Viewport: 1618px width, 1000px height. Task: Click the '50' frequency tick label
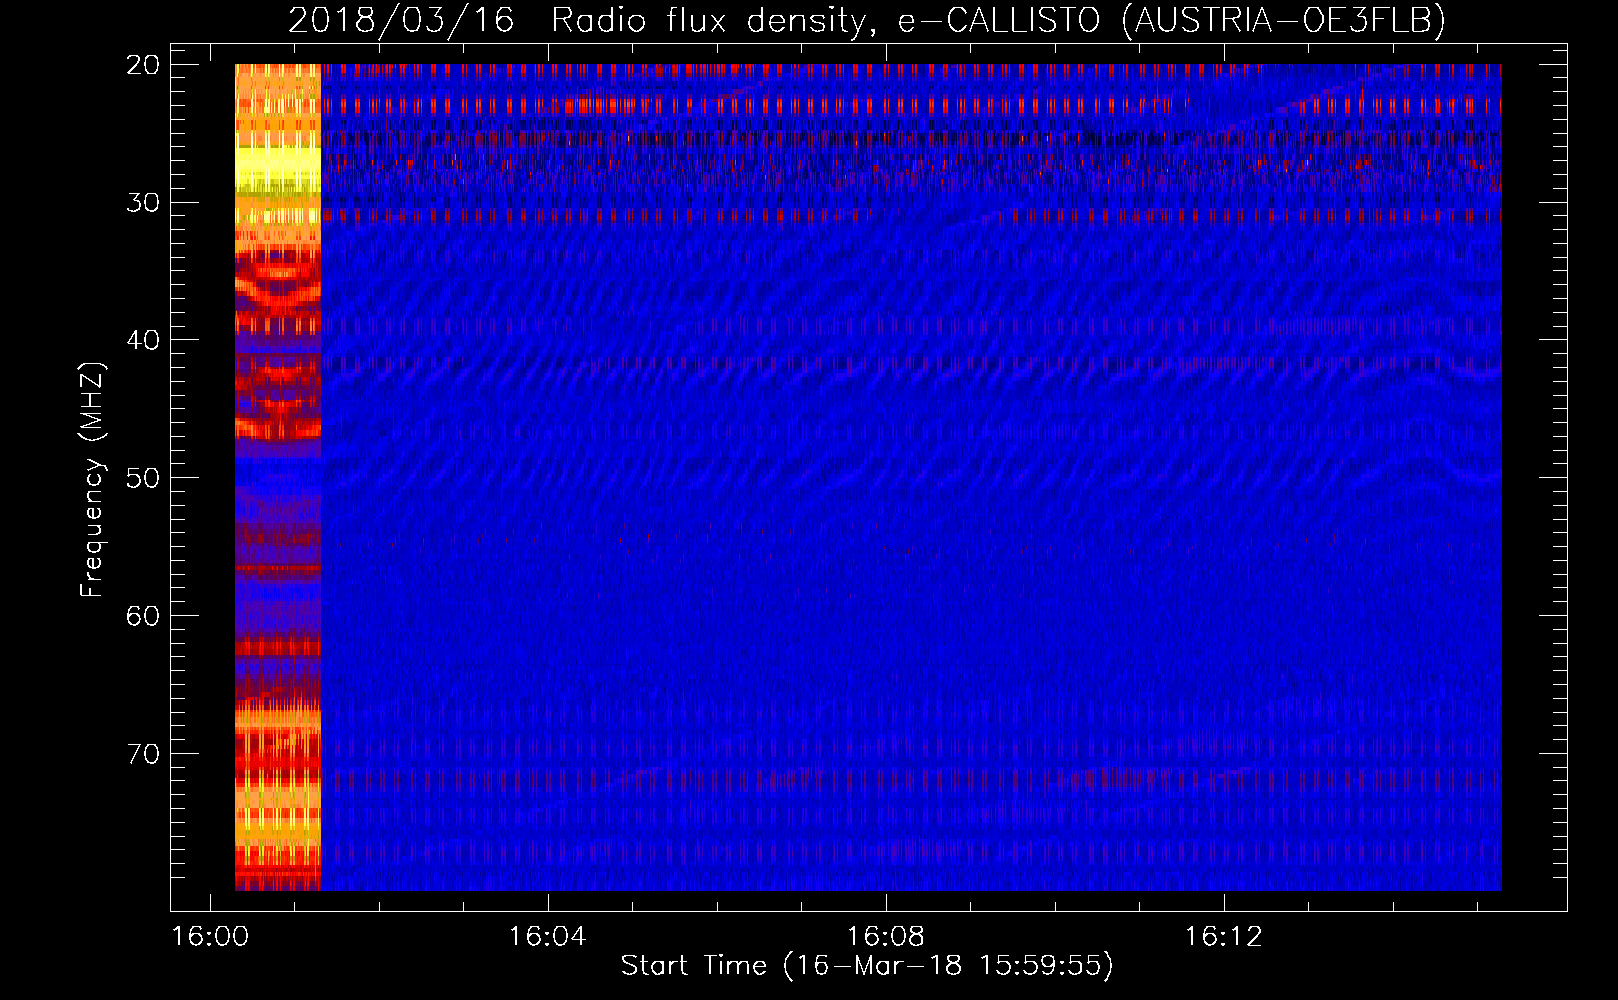coord(143,478)
